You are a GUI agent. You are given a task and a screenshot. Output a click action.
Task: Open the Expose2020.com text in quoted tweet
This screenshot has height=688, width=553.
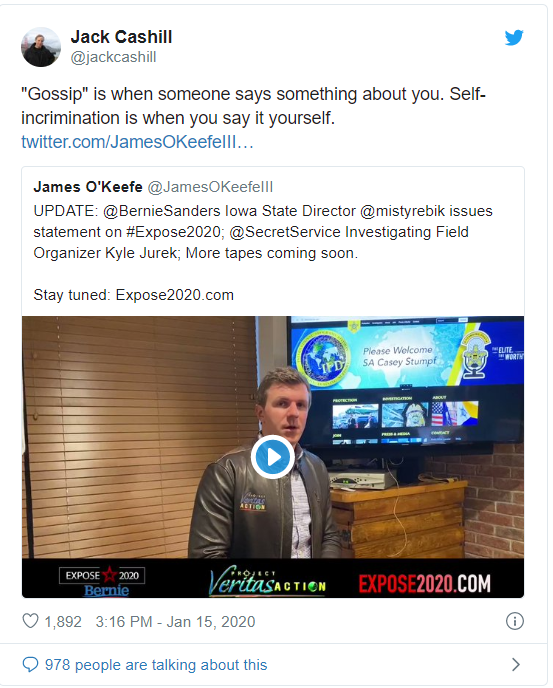click(175, 295)
